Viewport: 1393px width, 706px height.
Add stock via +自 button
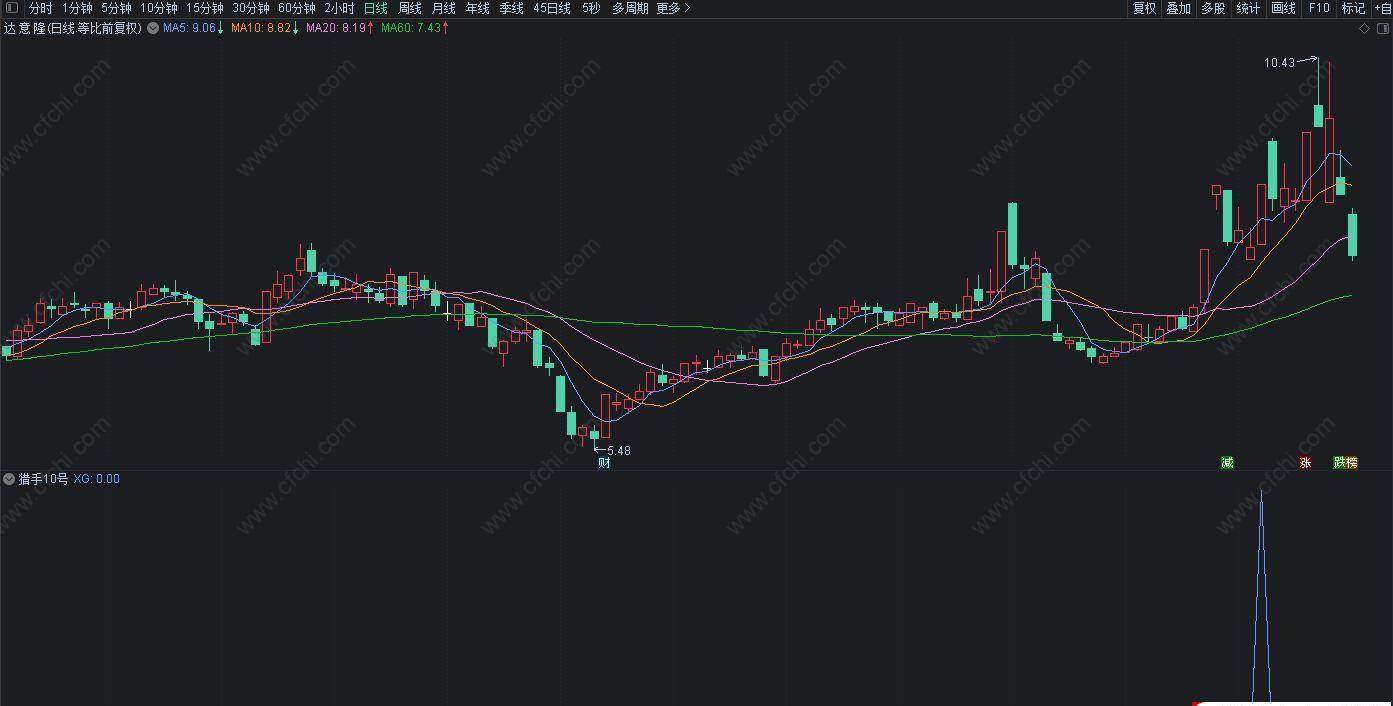tap(1382, 8)
